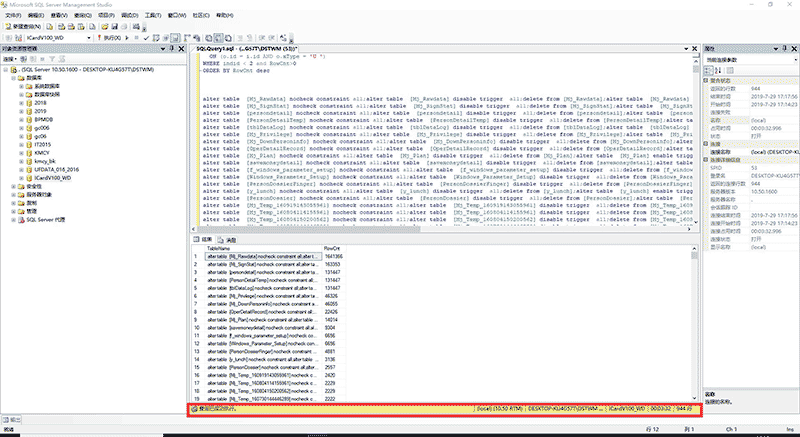Viewport: 800px width, 437px height.
Task: Click the Connect (连接) dropdown in Object Explorer
Action: [x=9, y=59]
